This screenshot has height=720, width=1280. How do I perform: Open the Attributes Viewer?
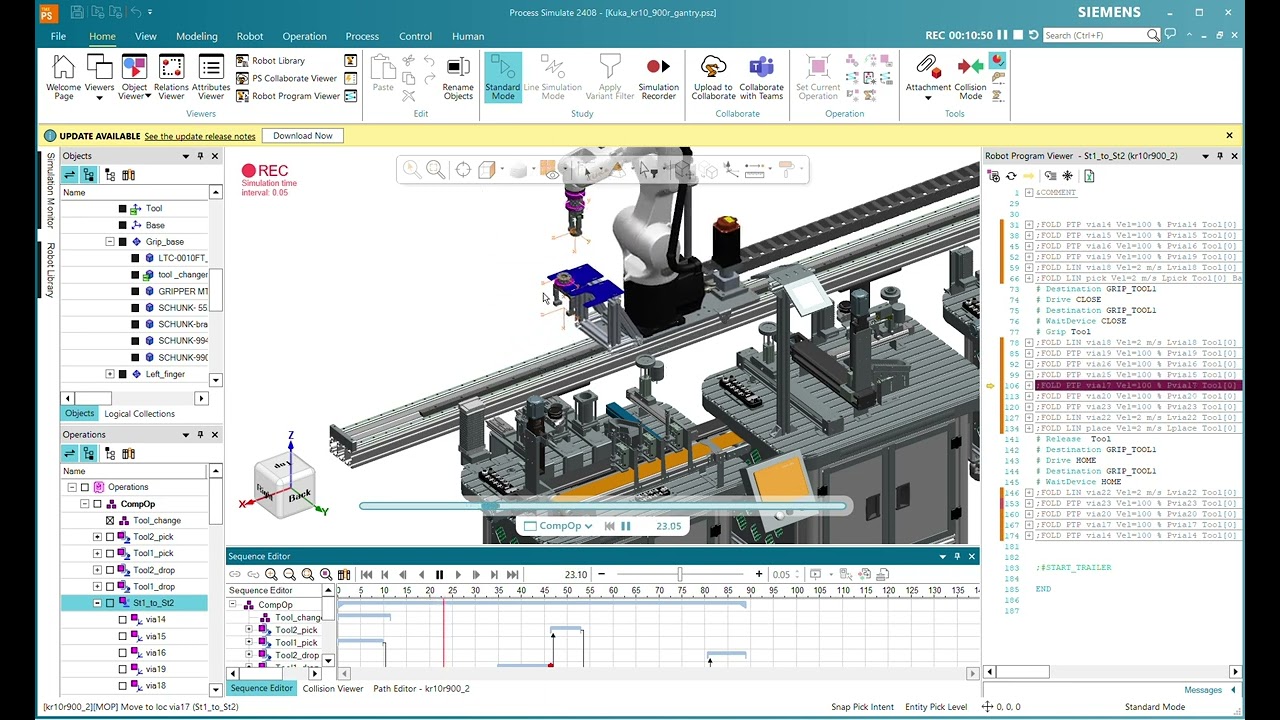[x=211, y=77]
